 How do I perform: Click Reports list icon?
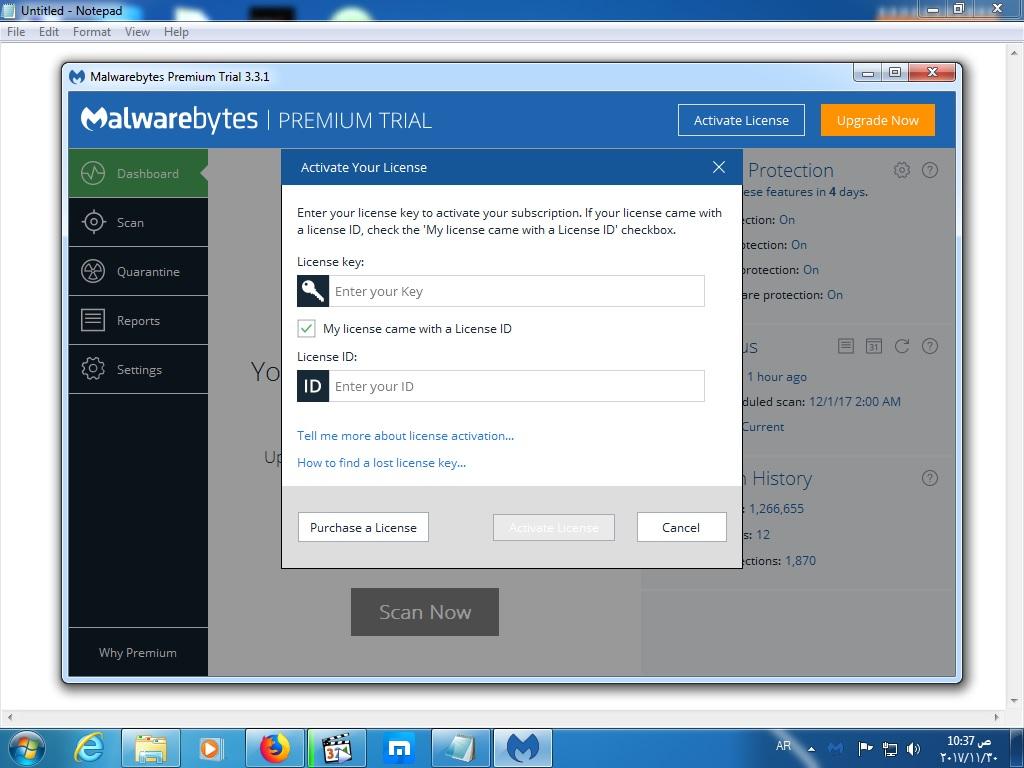pos(93,320)
